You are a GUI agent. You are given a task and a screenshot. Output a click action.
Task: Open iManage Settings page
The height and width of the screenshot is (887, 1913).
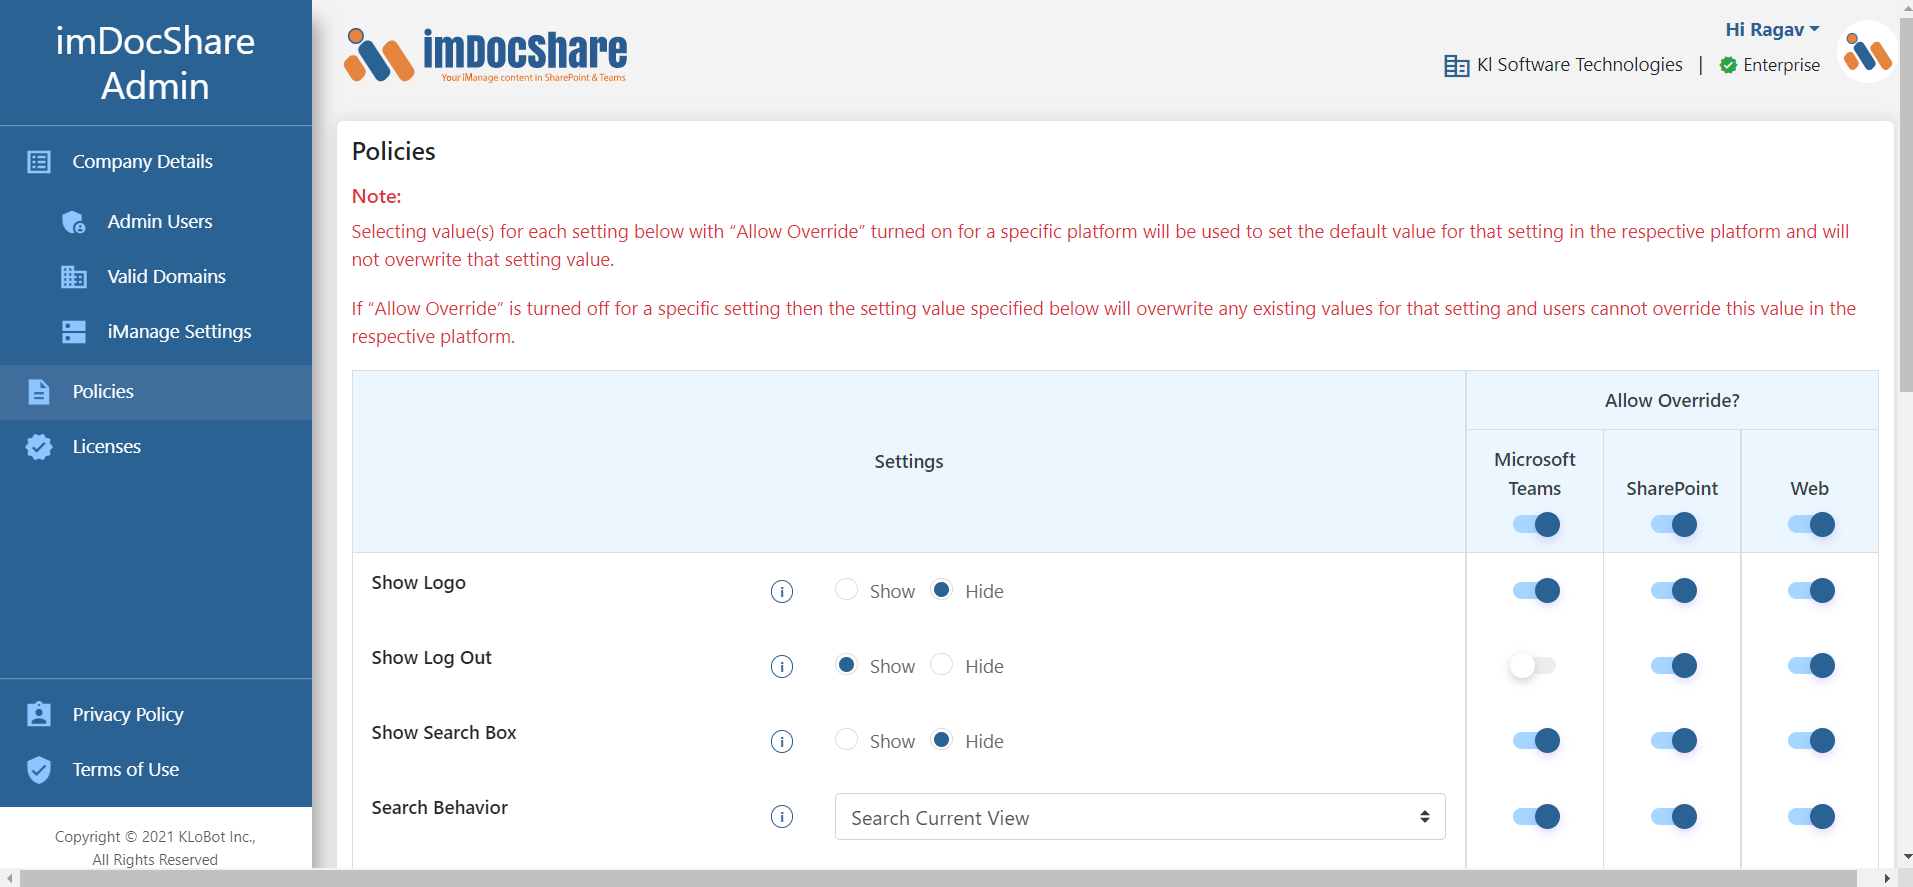pos(156,332)
